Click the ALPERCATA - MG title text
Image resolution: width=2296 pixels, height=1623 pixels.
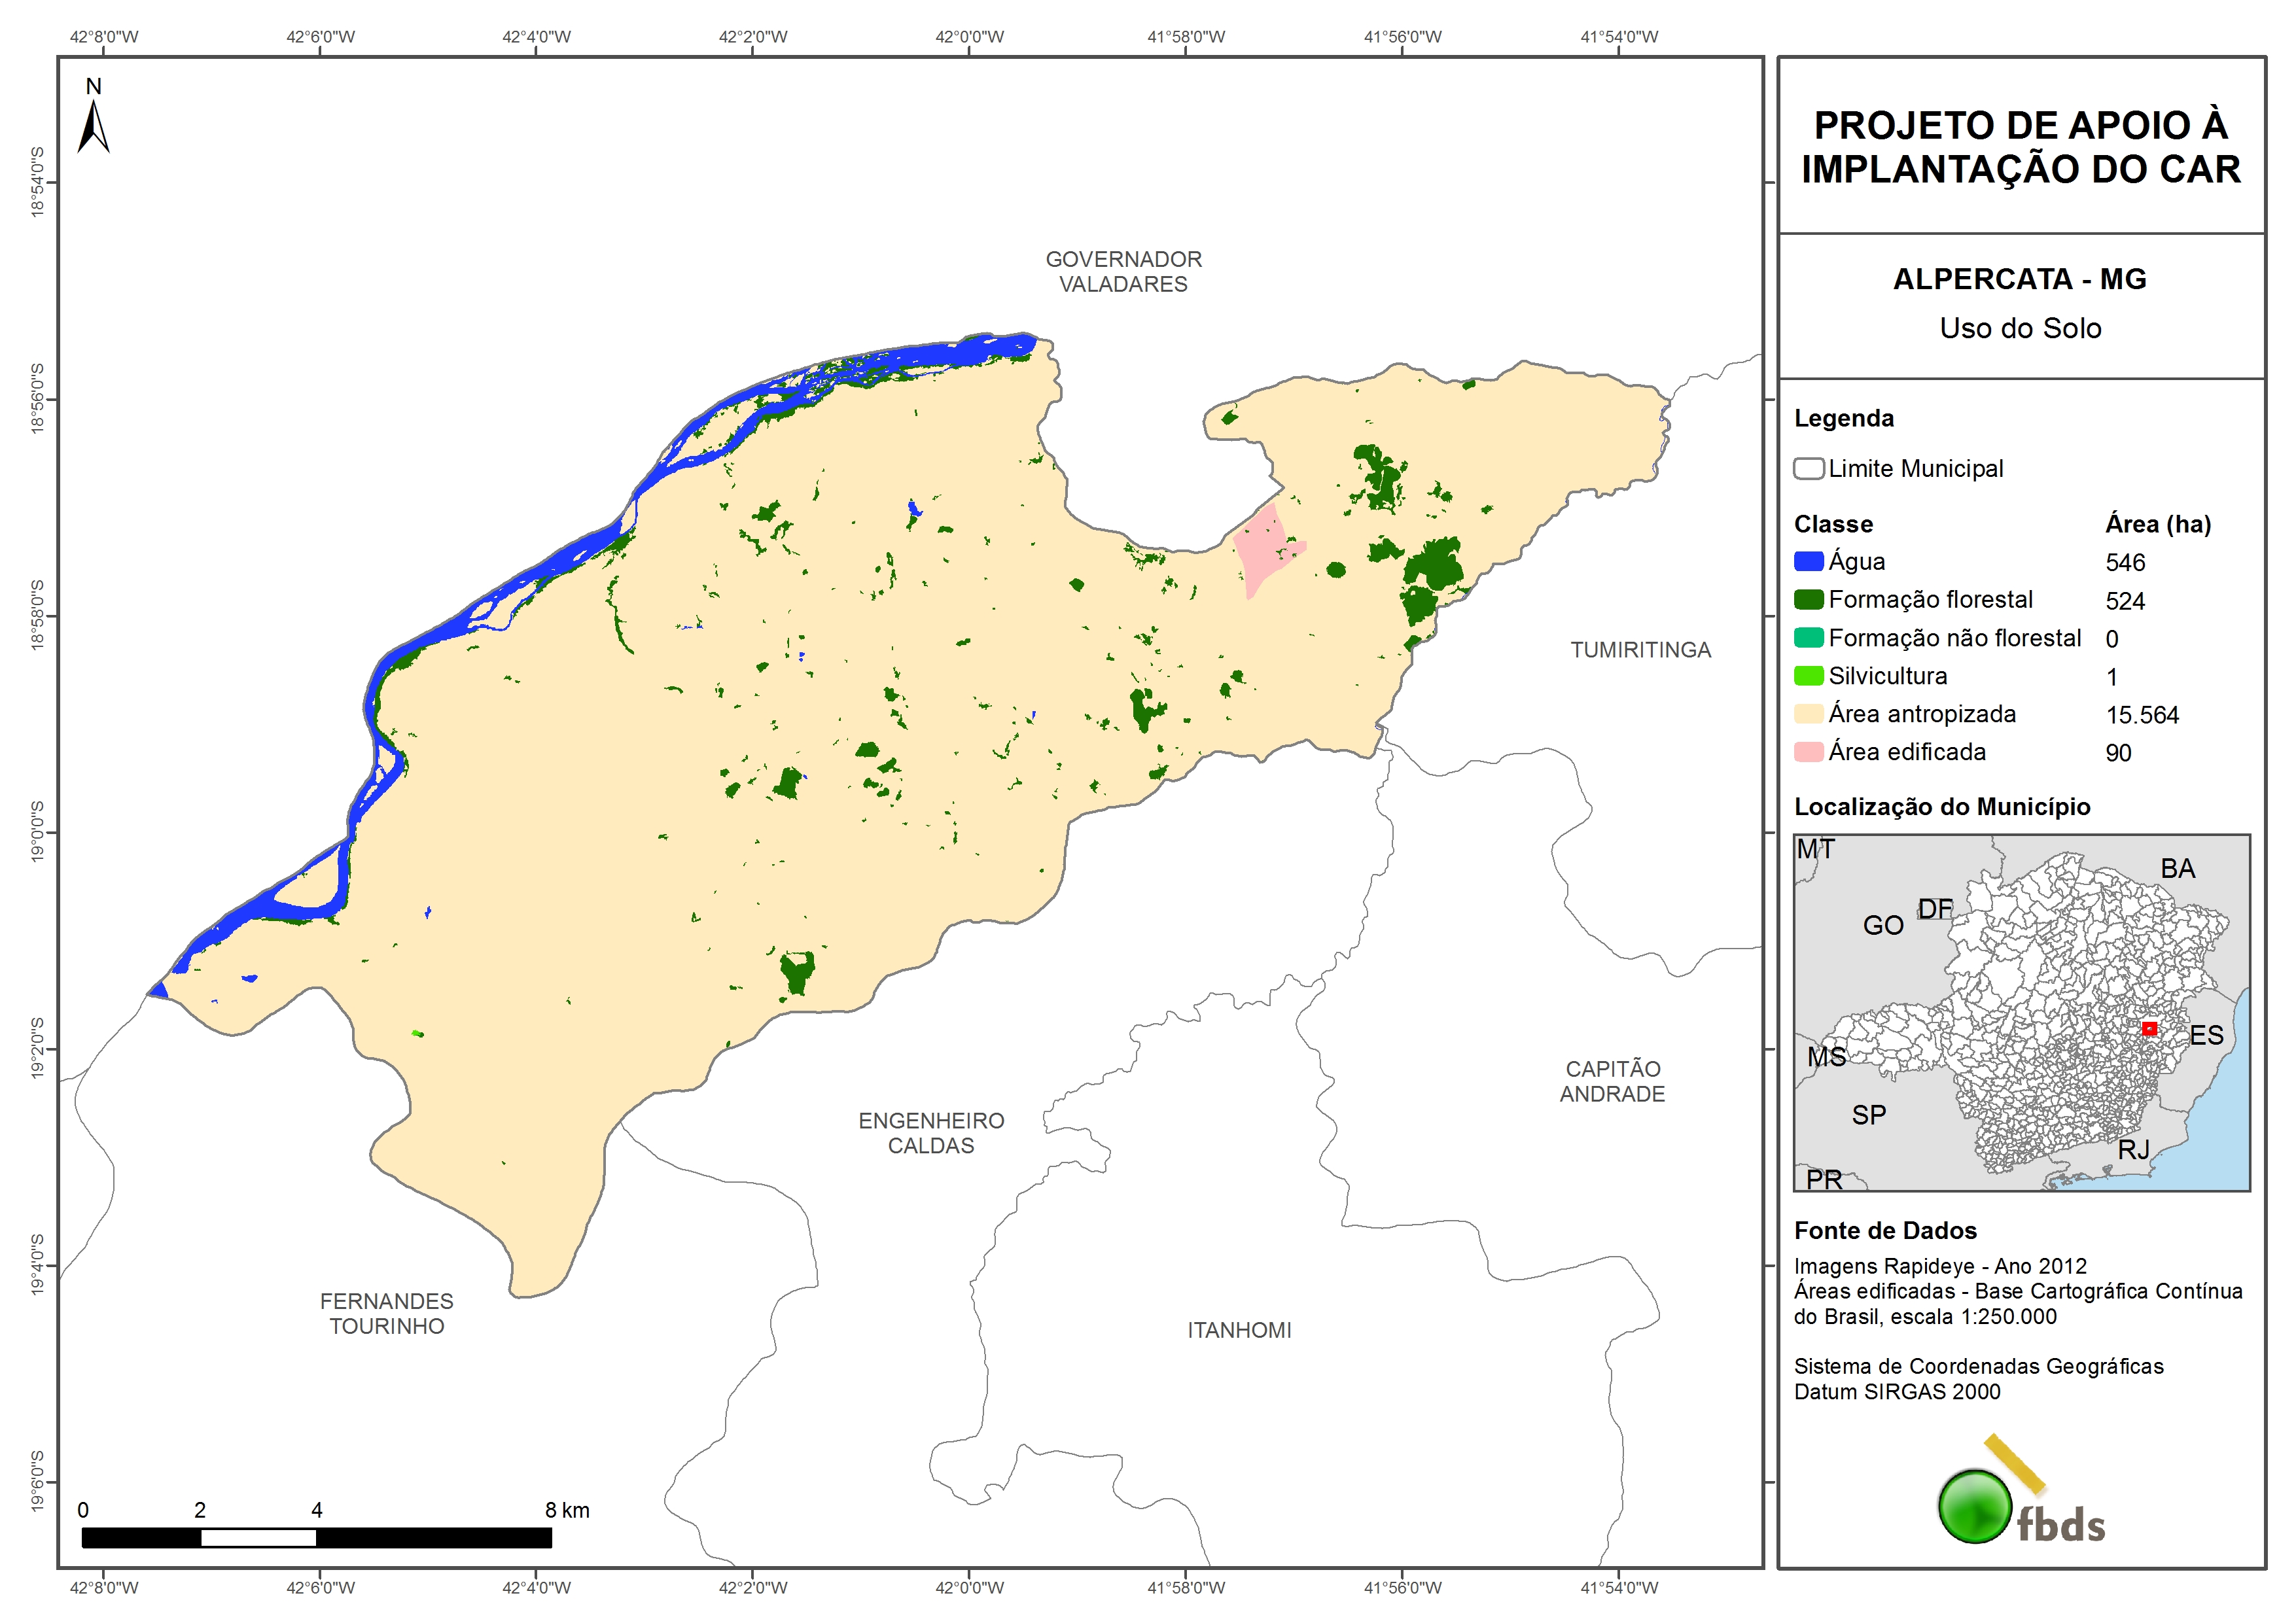pyautogui.click(x=2019, y=279)
